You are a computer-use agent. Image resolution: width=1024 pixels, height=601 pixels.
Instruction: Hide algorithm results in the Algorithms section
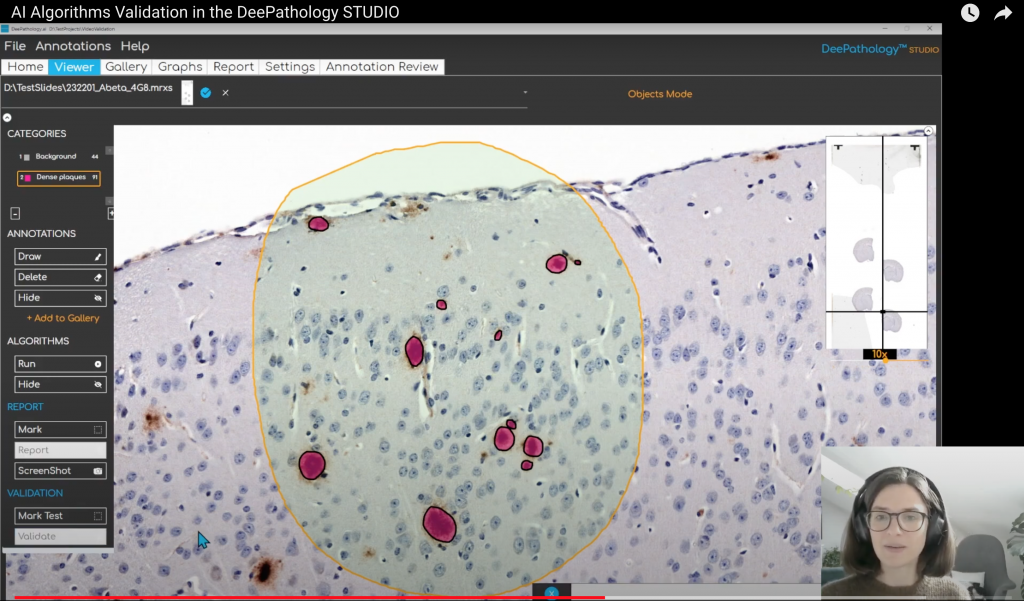(x=60, y=385)
